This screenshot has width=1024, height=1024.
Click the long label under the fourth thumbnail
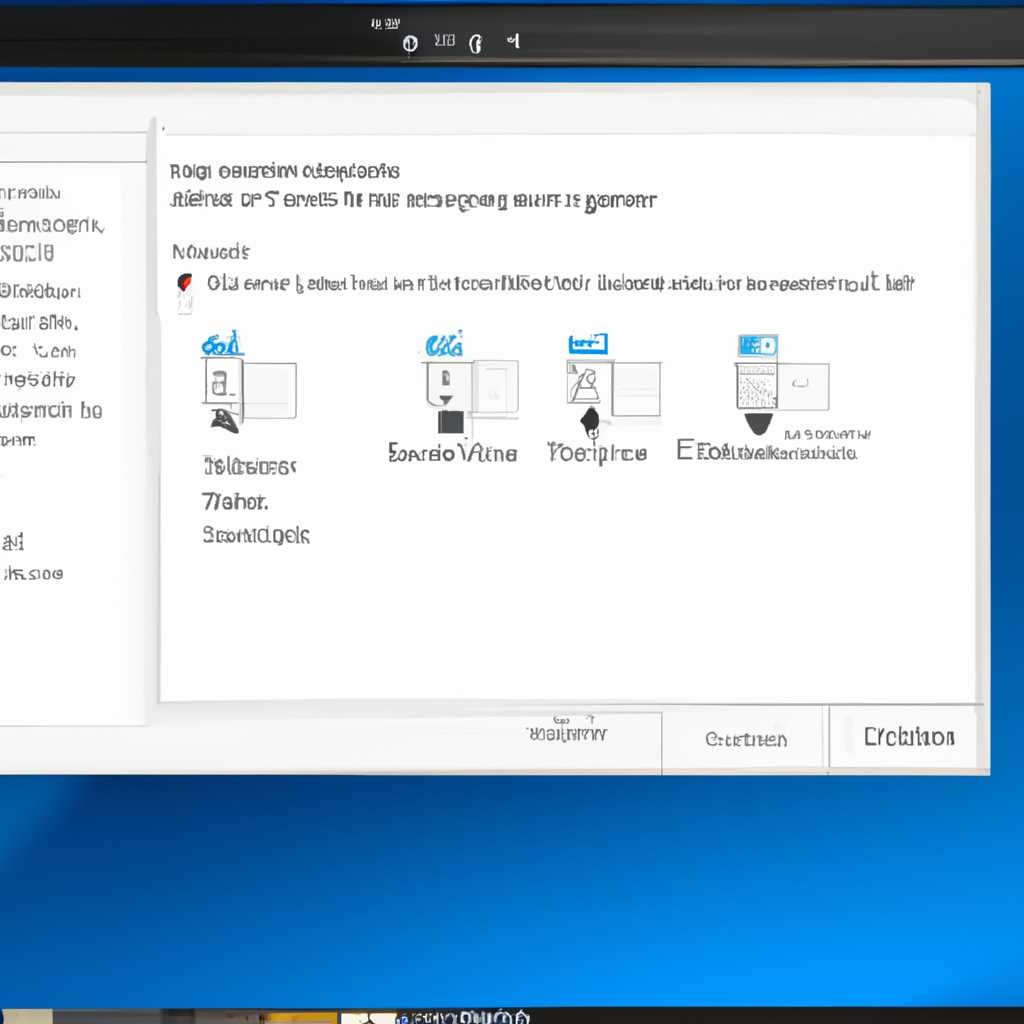[767, 451]
